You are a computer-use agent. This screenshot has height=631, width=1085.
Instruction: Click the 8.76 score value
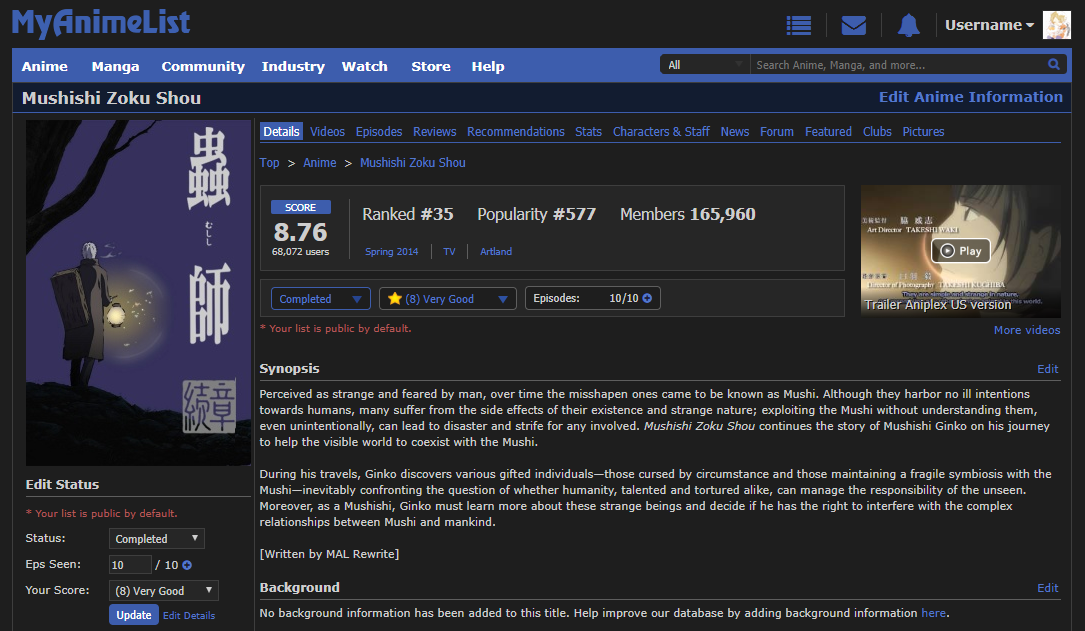[x=300, y=232]
